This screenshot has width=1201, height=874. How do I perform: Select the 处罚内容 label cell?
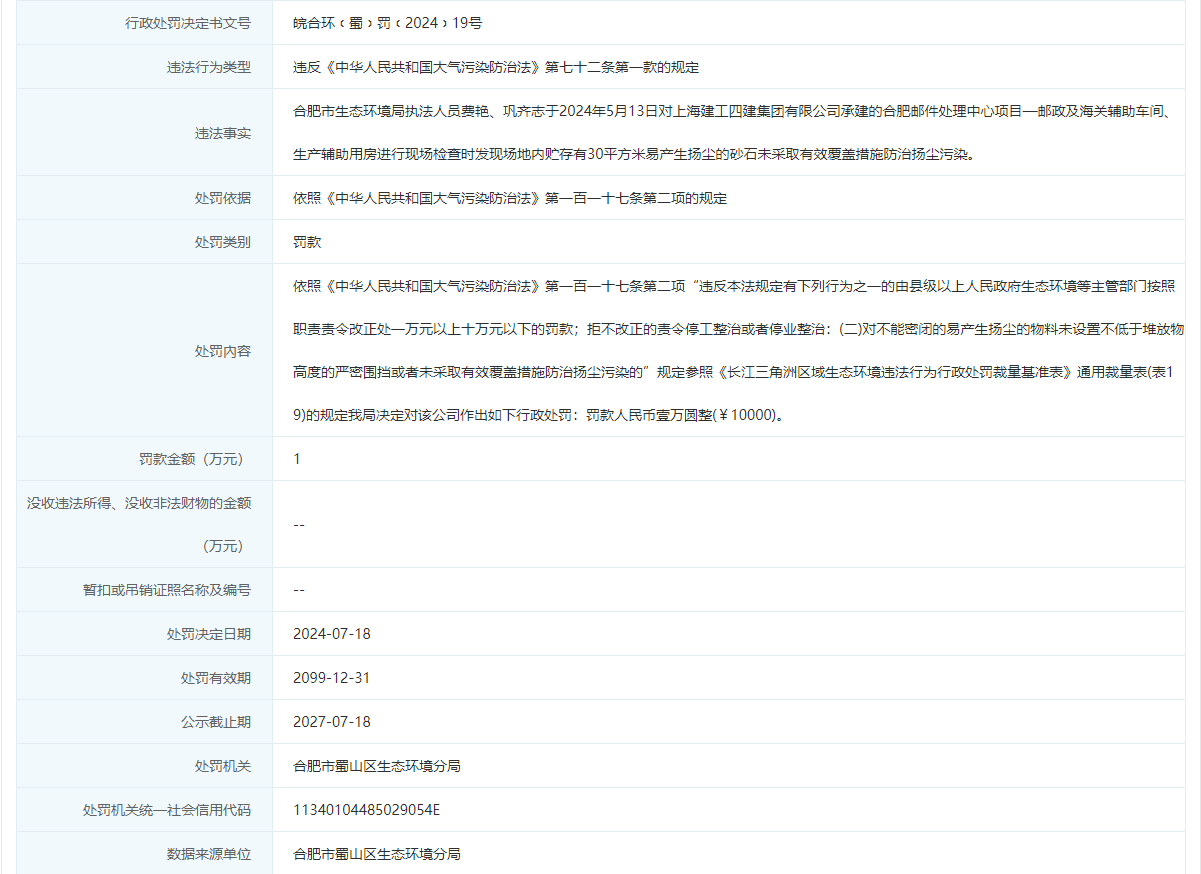pos(144,351)
